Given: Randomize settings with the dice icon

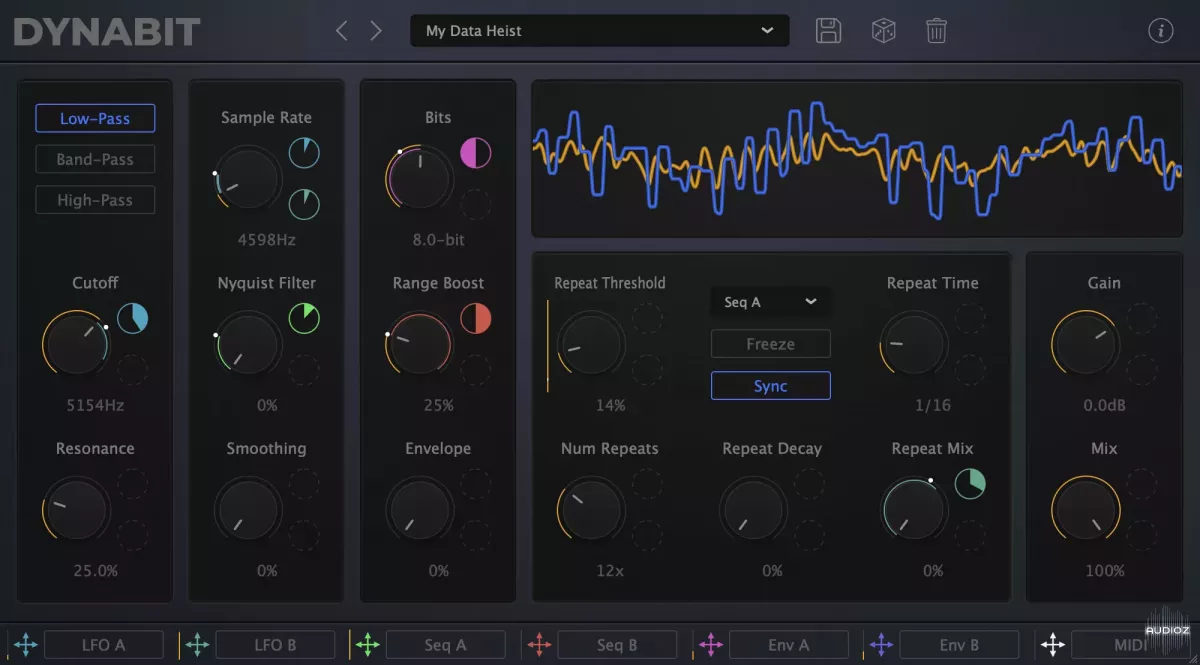Looking at the screenshot, I should (884, 31).
